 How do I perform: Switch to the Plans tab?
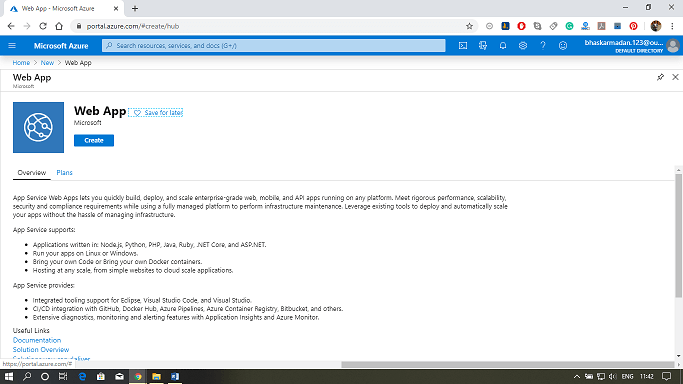pos(64,173)
